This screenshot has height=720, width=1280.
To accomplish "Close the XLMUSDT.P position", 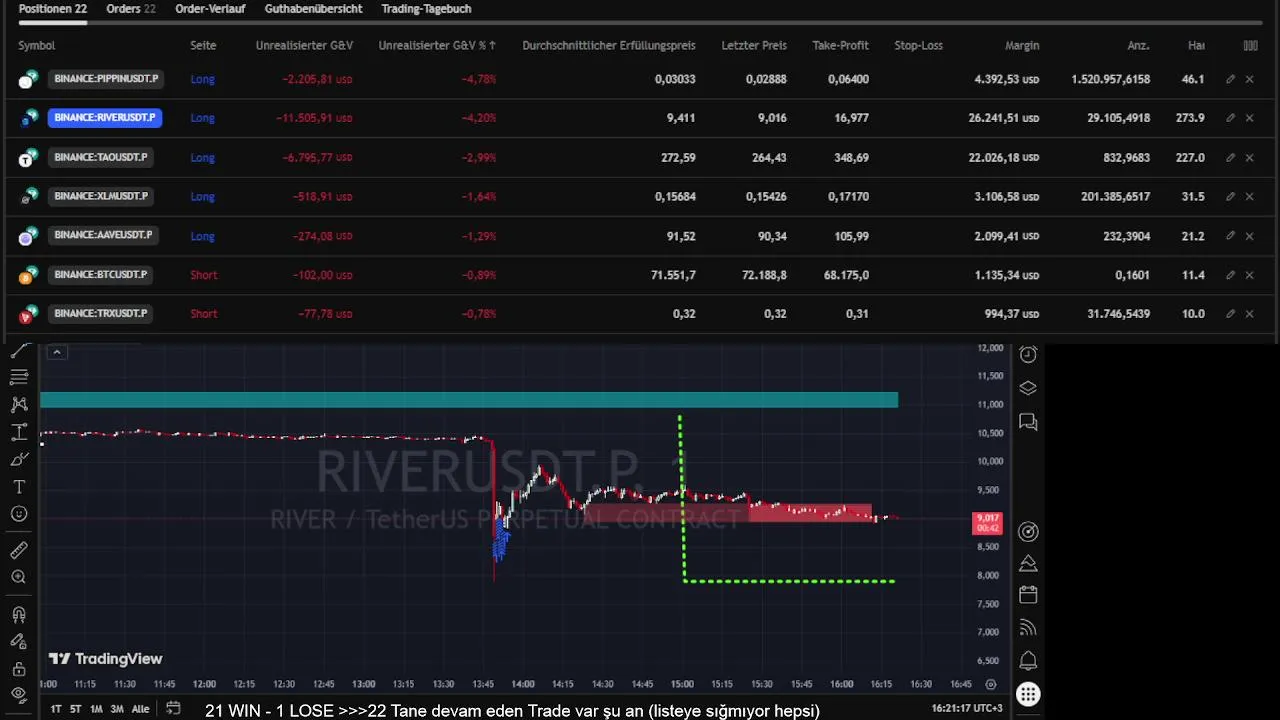I will click(x=1249, y=197).
